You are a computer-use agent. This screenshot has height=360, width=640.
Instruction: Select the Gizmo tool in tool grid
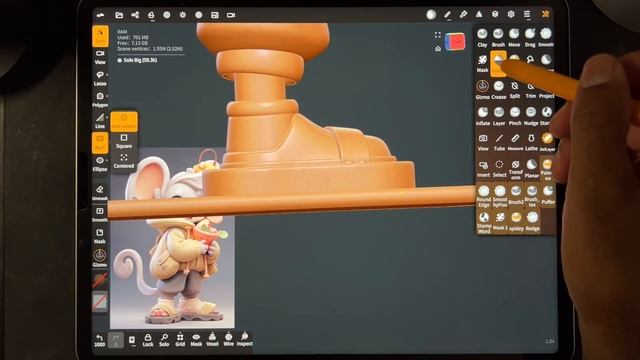(x=482, y=90)
